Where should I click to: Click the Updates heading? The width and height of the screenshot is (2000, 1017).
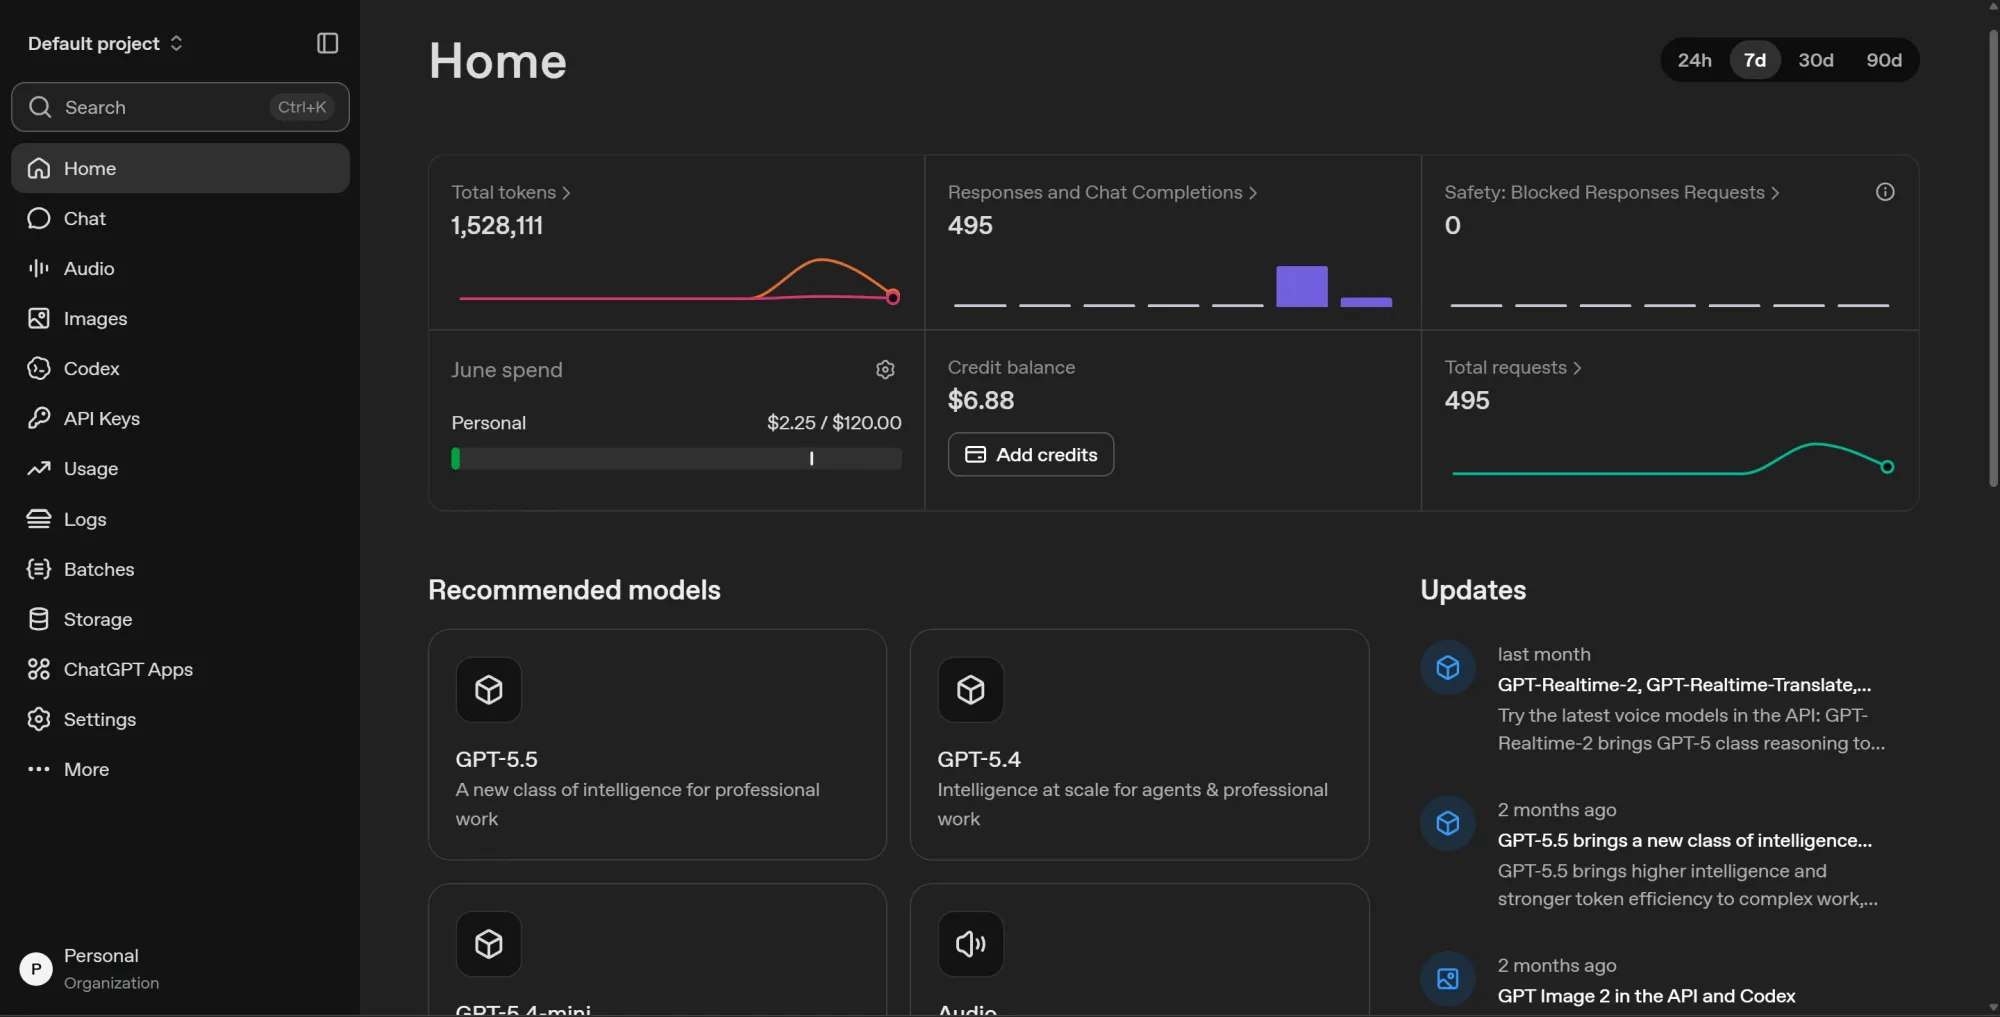pos(1473,590)
